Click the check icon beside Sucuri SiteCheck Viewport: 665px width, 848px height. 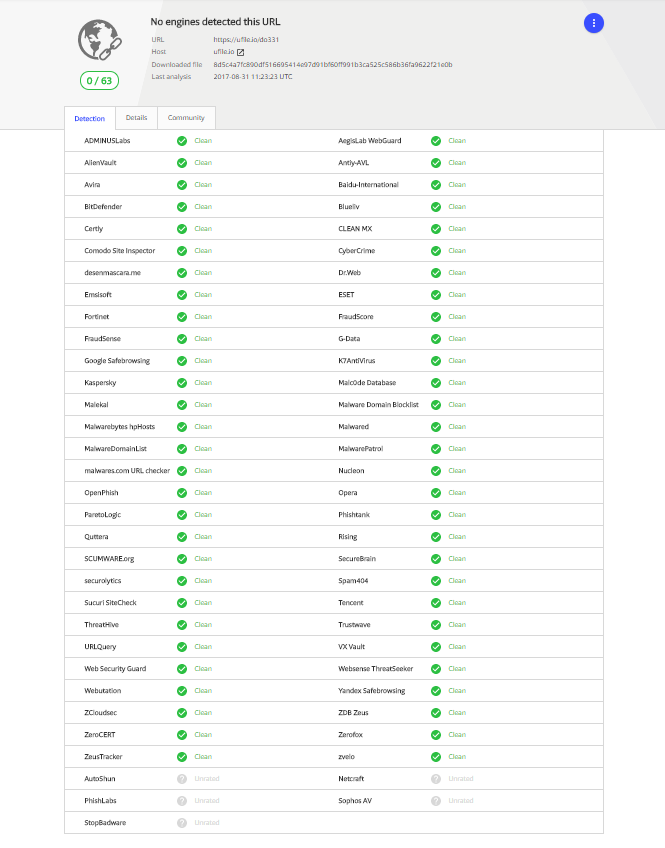pos(182,603)
